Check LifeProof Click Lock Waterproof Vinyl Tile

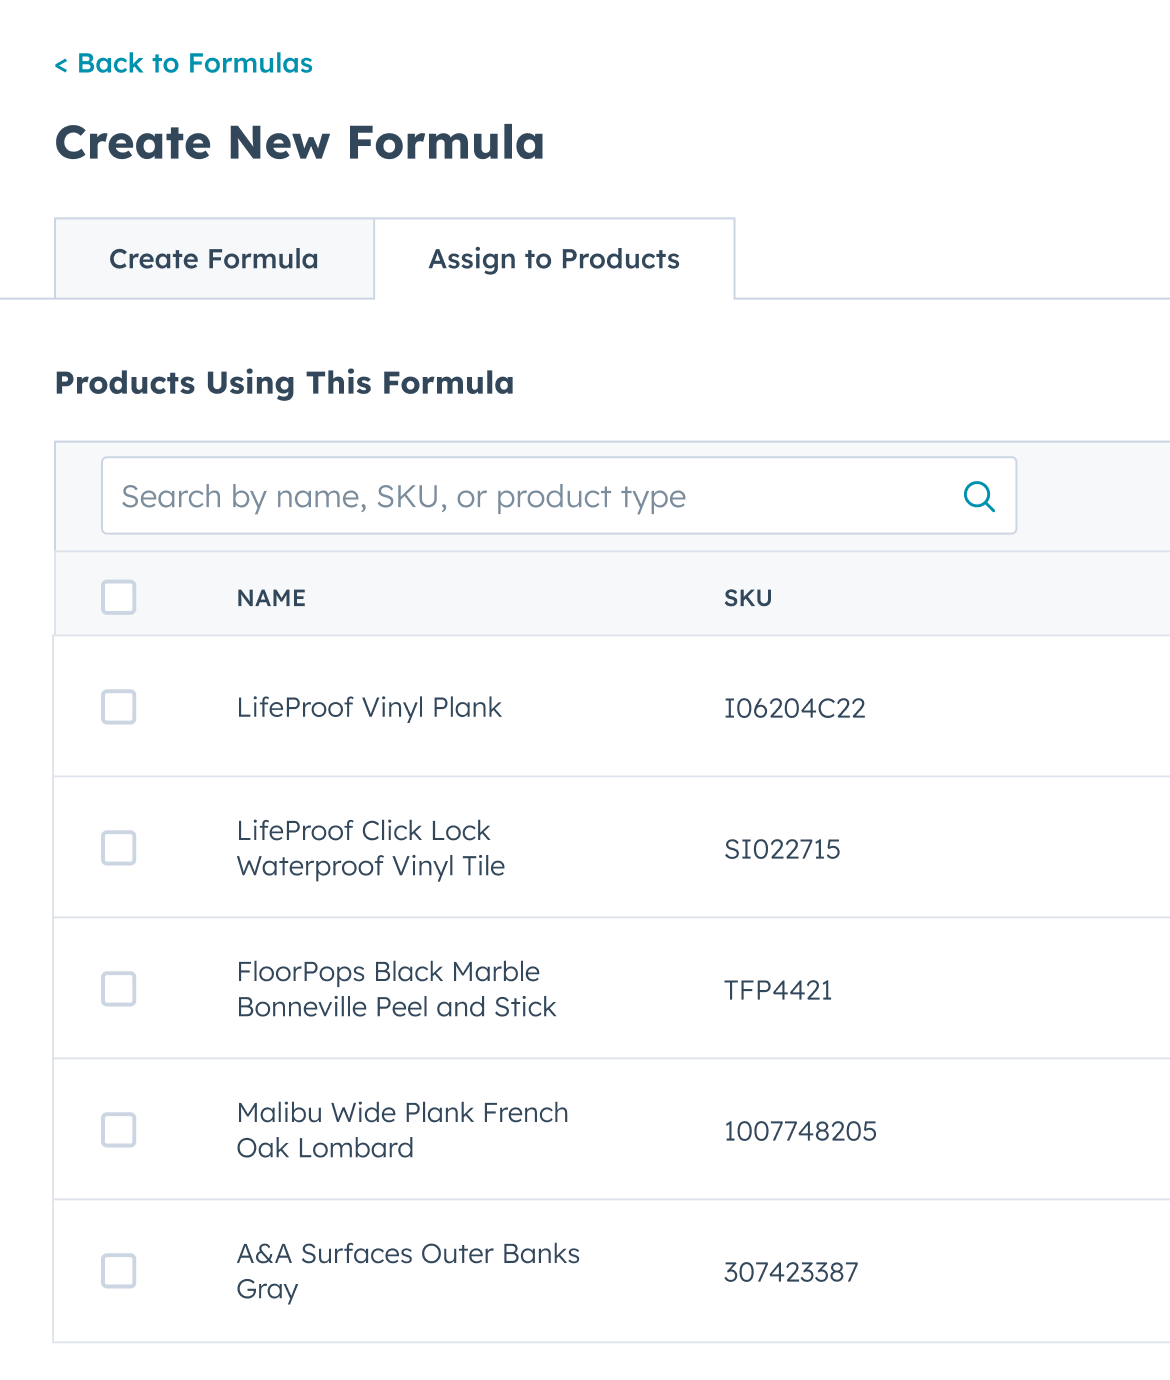118,848
